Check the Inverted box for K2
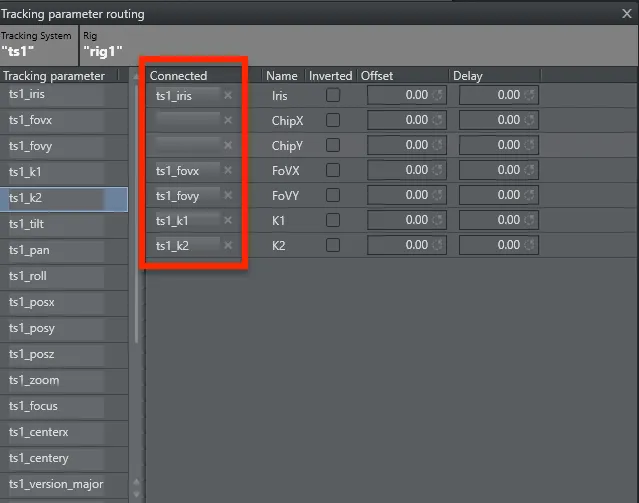Image resolution: width=639 pixels, height=503 pixels. pyautogui.click(x=333, y=245)
